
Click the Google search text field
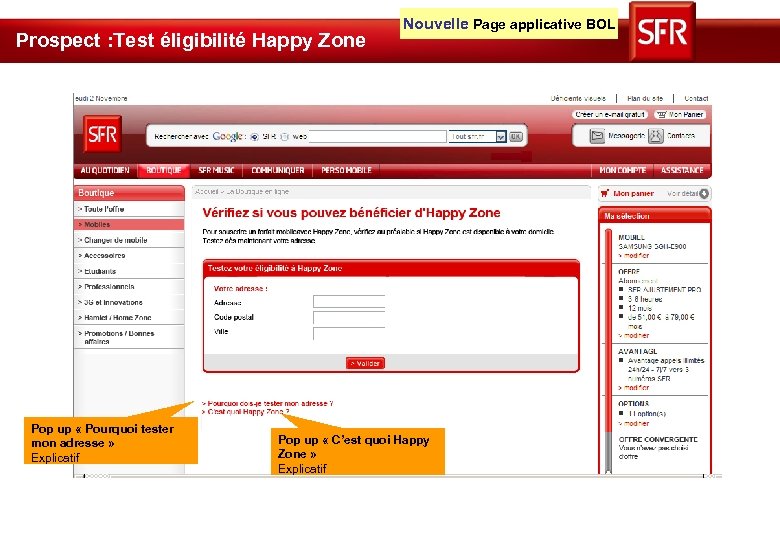point(378,136)
